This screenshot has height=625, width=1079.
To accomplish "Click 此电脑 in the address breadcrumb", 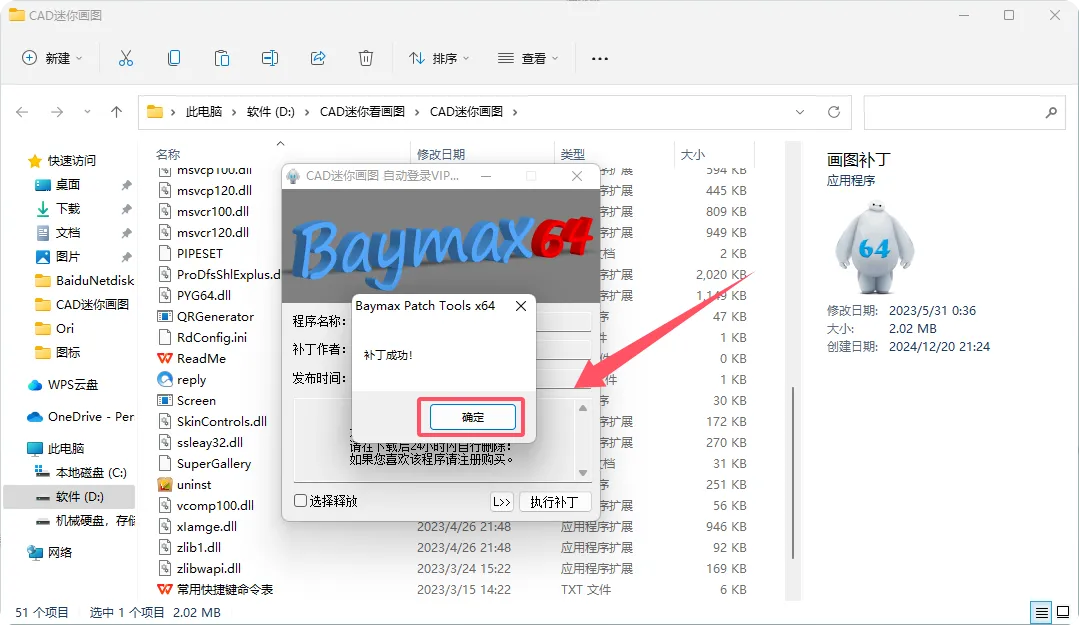I will [204, 112].
